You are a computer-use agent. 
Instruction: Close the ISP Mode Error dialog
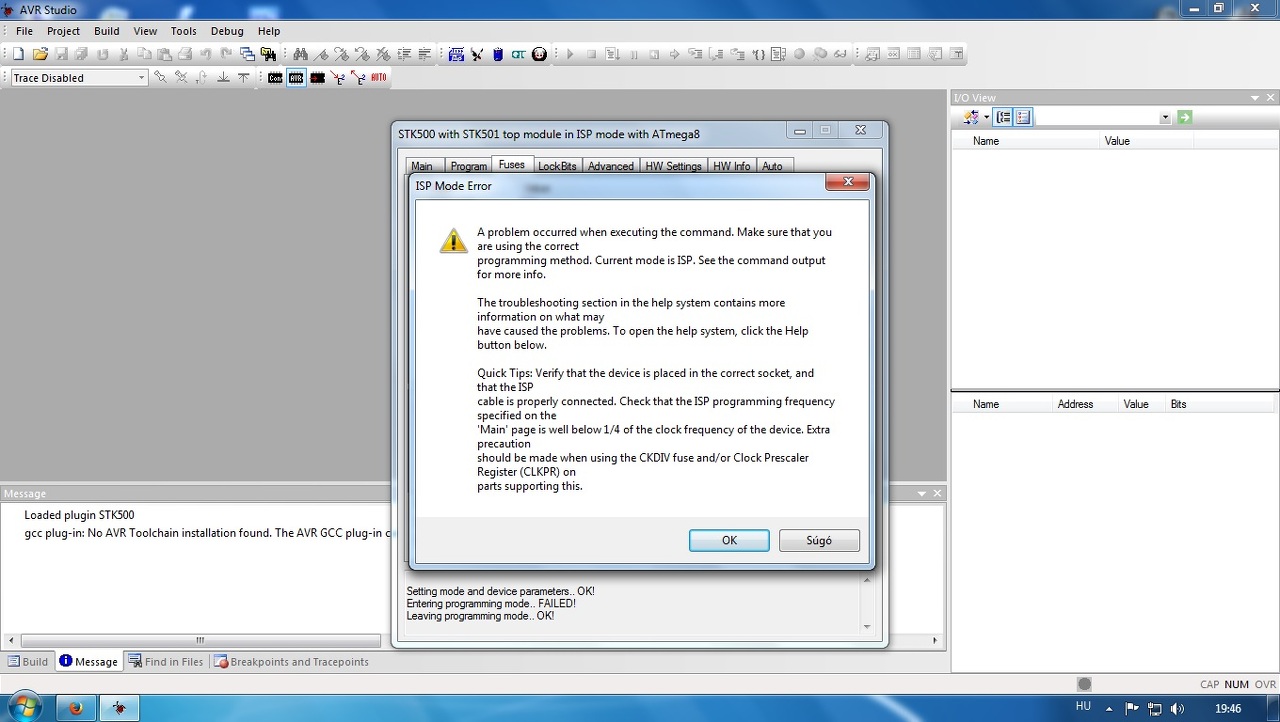848,182
